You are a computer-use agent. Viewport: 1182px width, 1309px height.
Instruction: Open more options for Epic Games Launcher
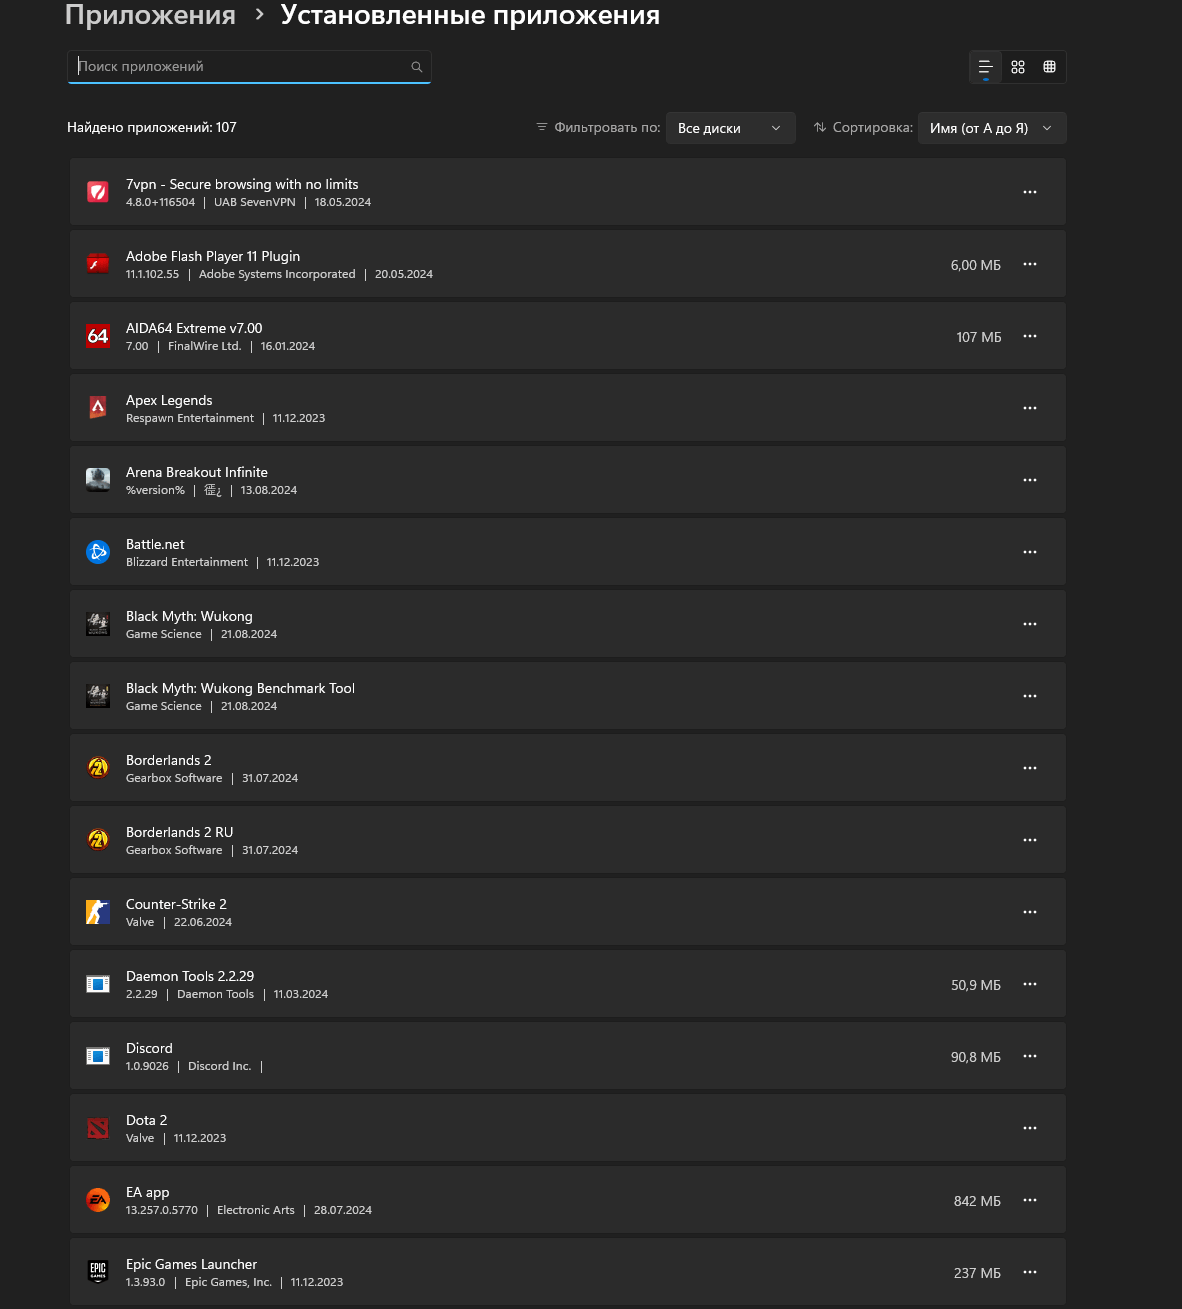point(1030,1272)
